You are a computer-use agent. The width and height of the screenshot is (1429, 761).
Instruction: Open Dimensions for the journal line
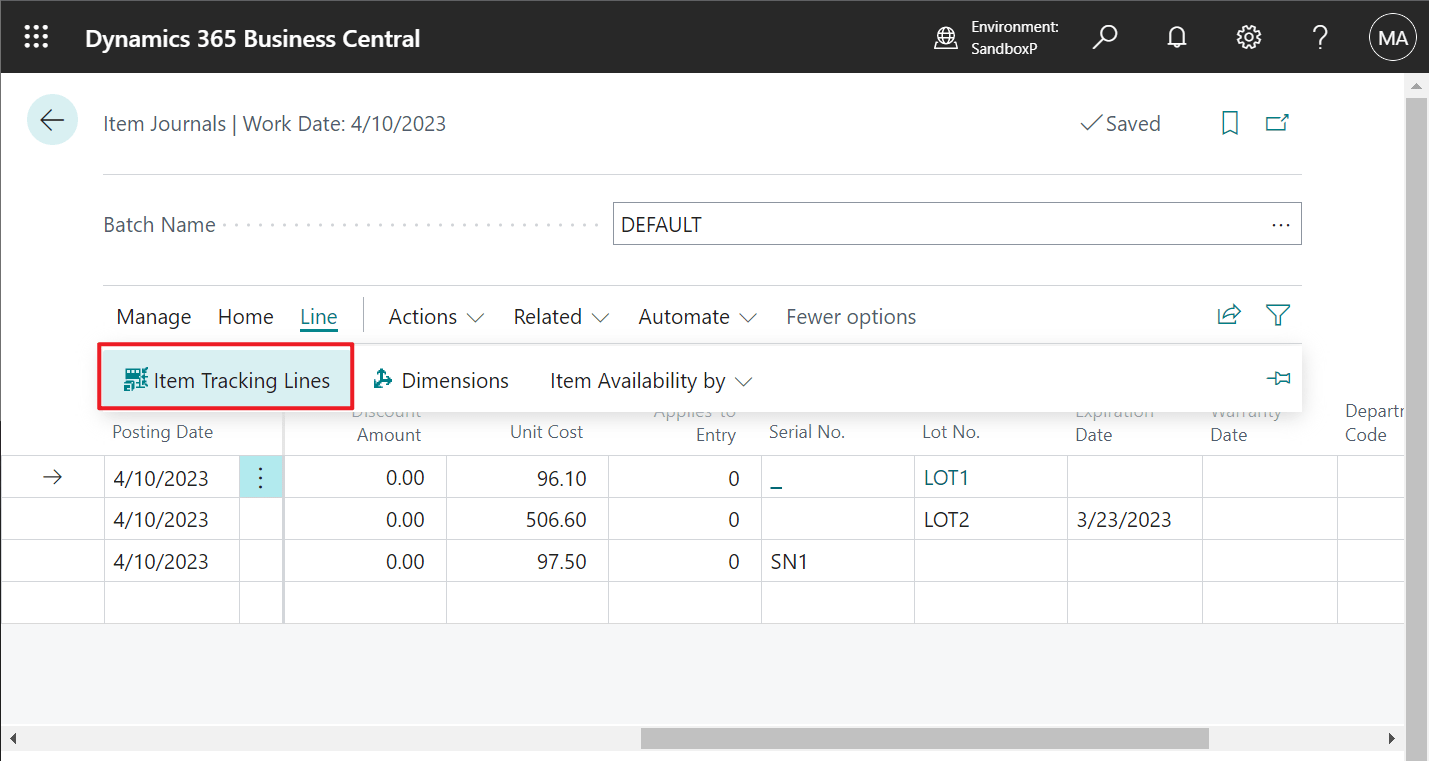click(x=441, y=380)
